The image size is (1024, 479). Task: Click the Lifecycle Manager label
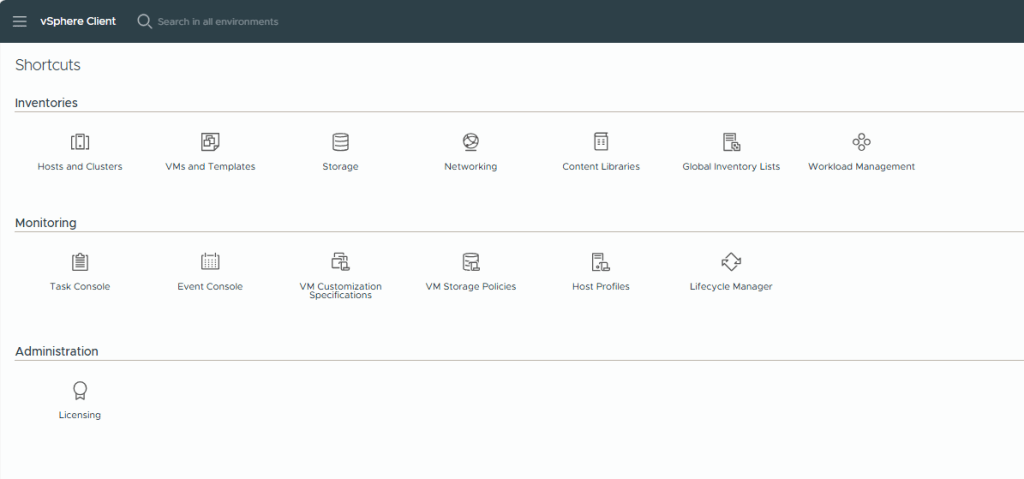coord(731,286)
